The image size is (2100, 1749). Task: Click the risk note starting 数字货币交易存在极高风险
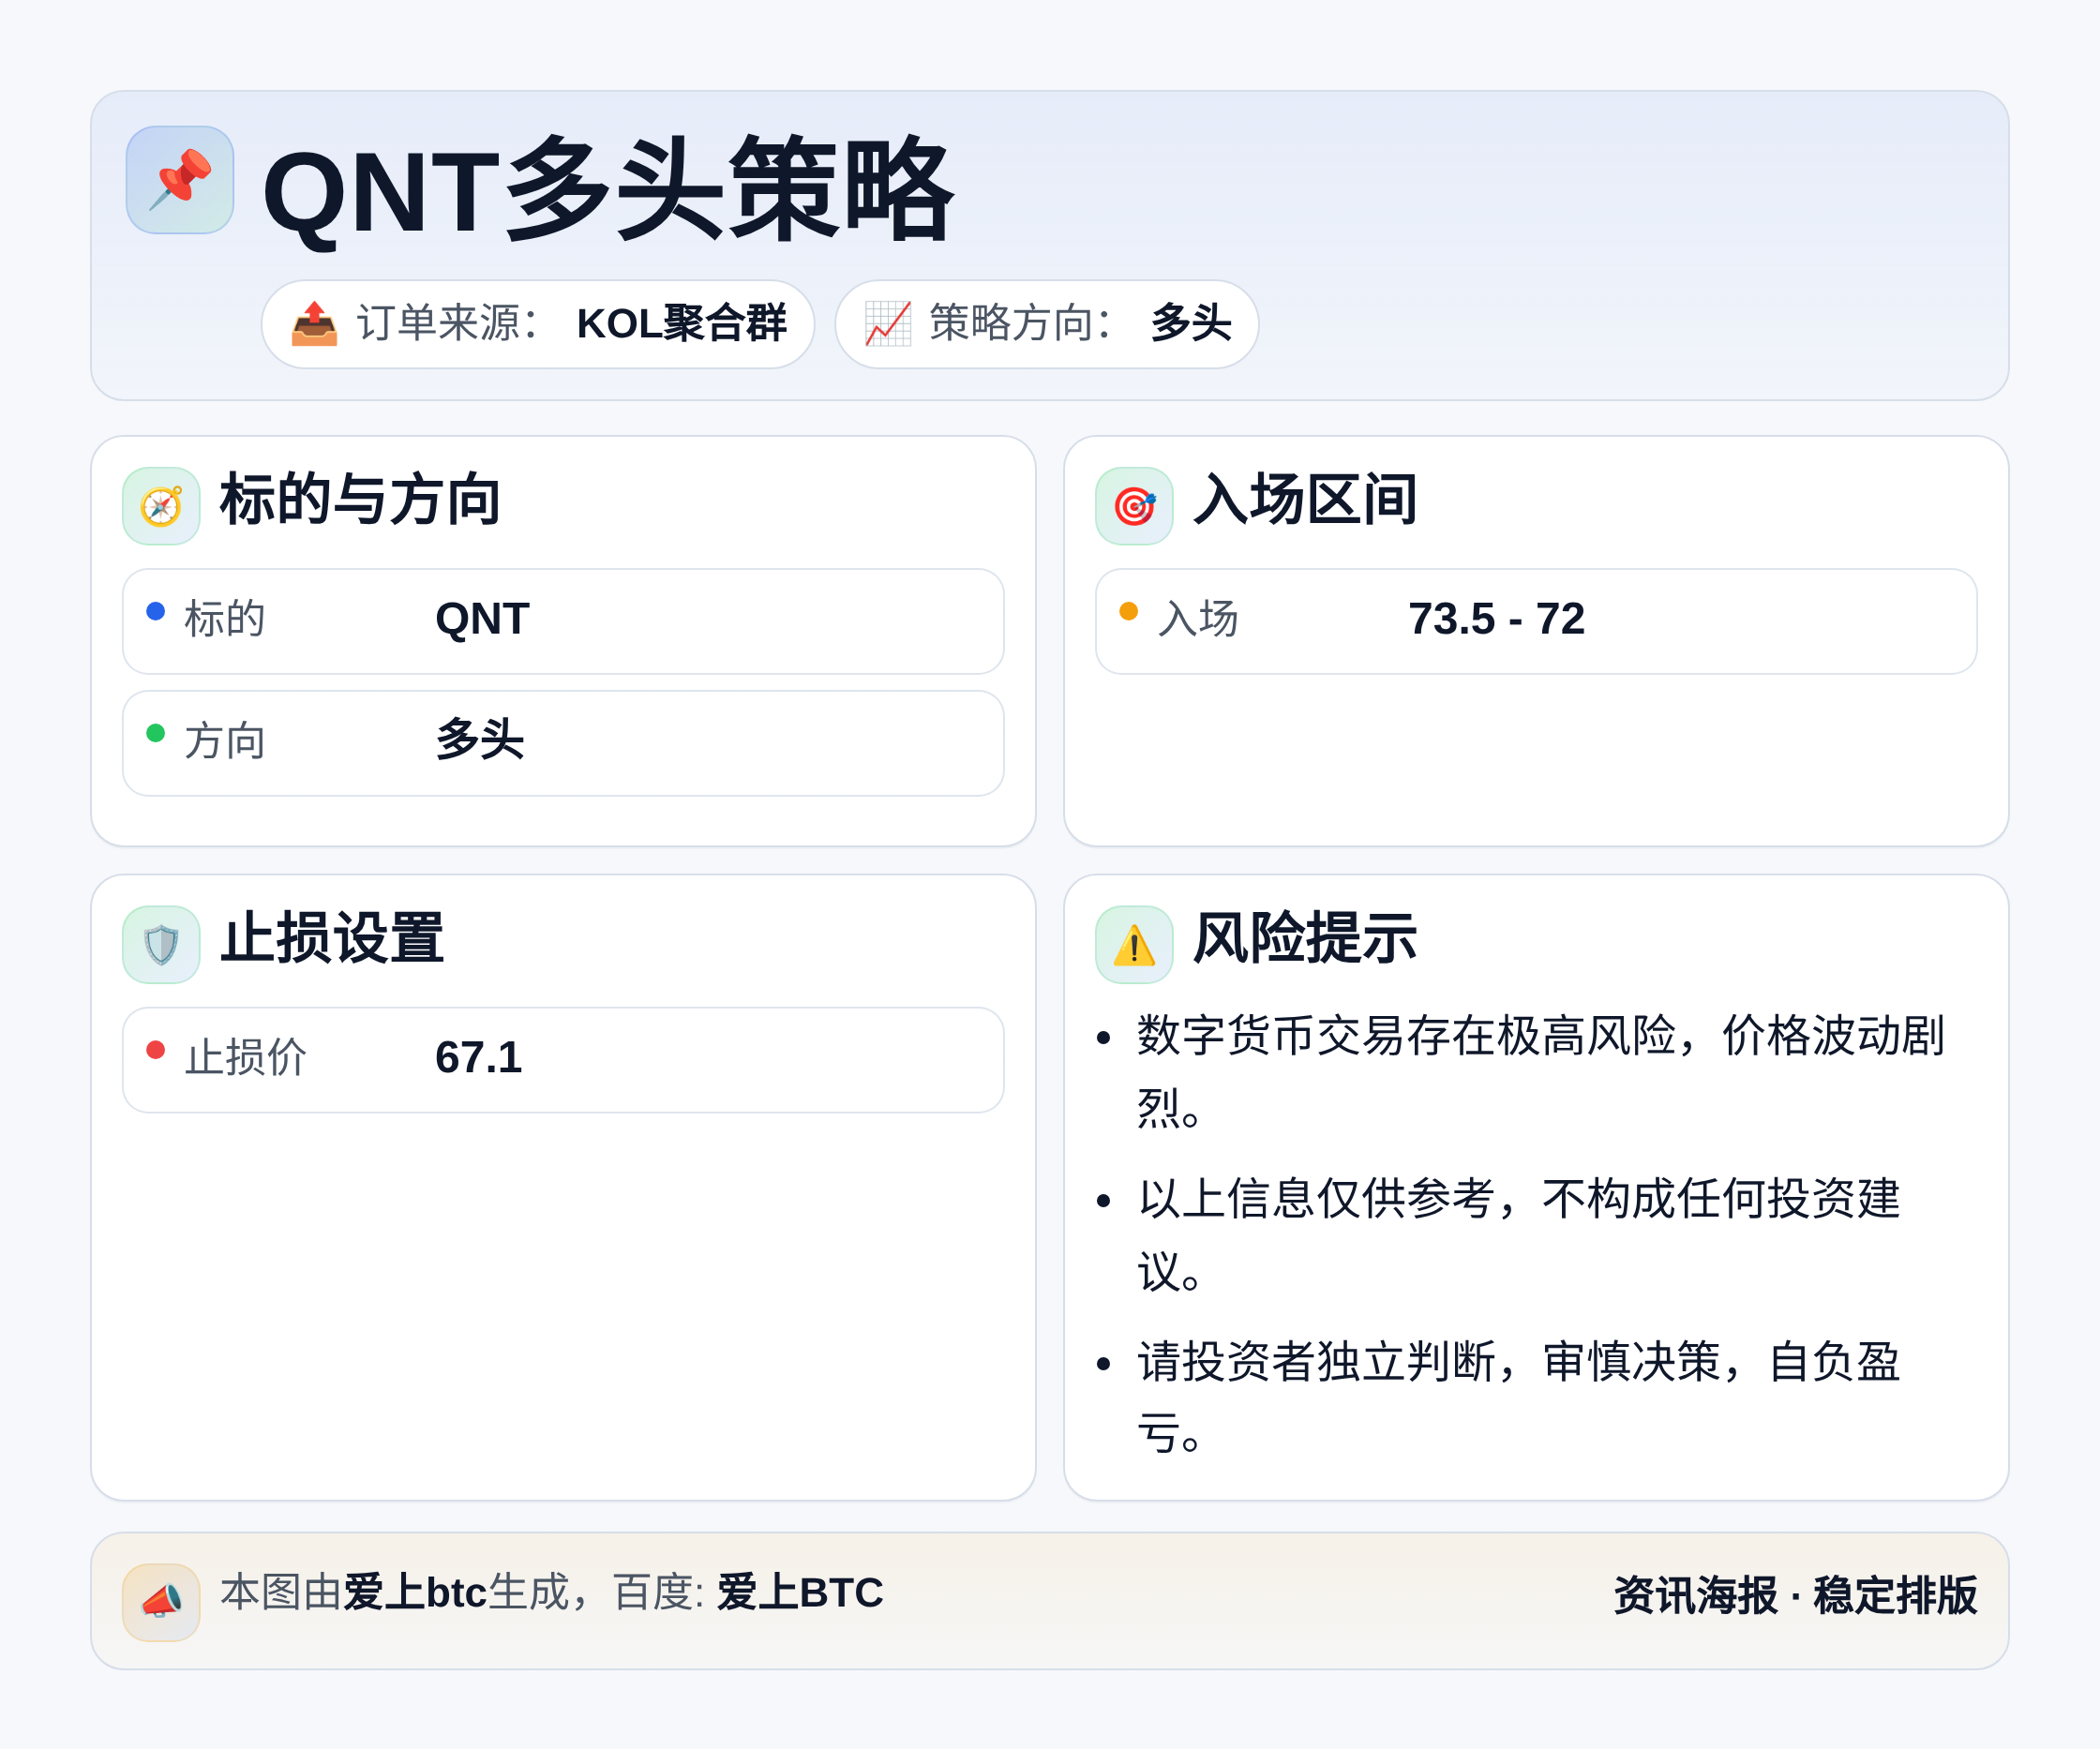point(1540,1071)
